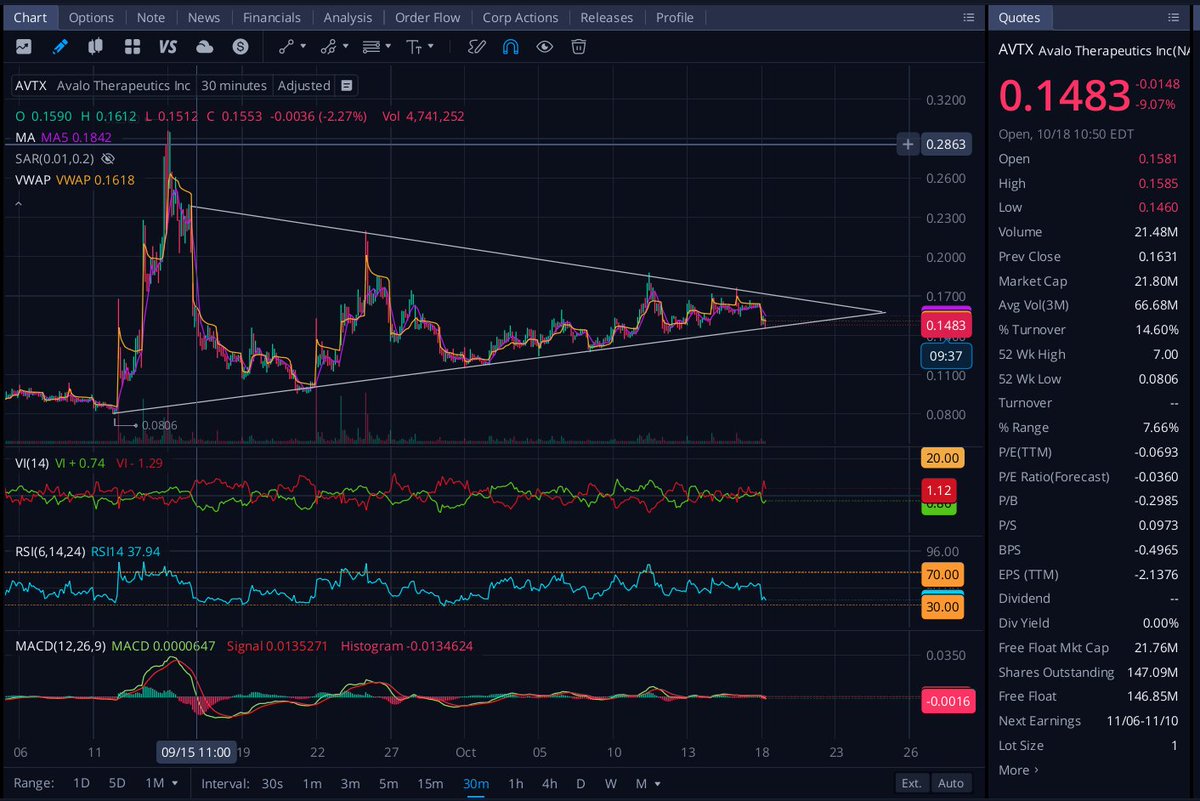Select the 15m interval

tap(430, 783)
